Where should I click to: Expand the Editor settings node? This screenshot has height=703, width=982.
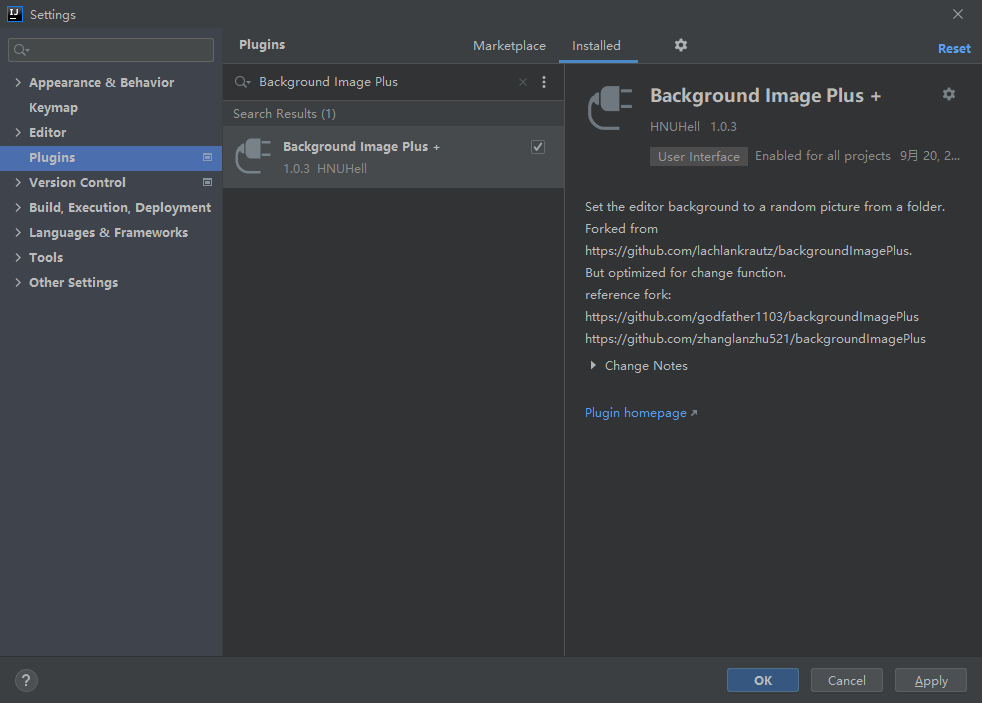pyautogui.click(x=18, y=132)
